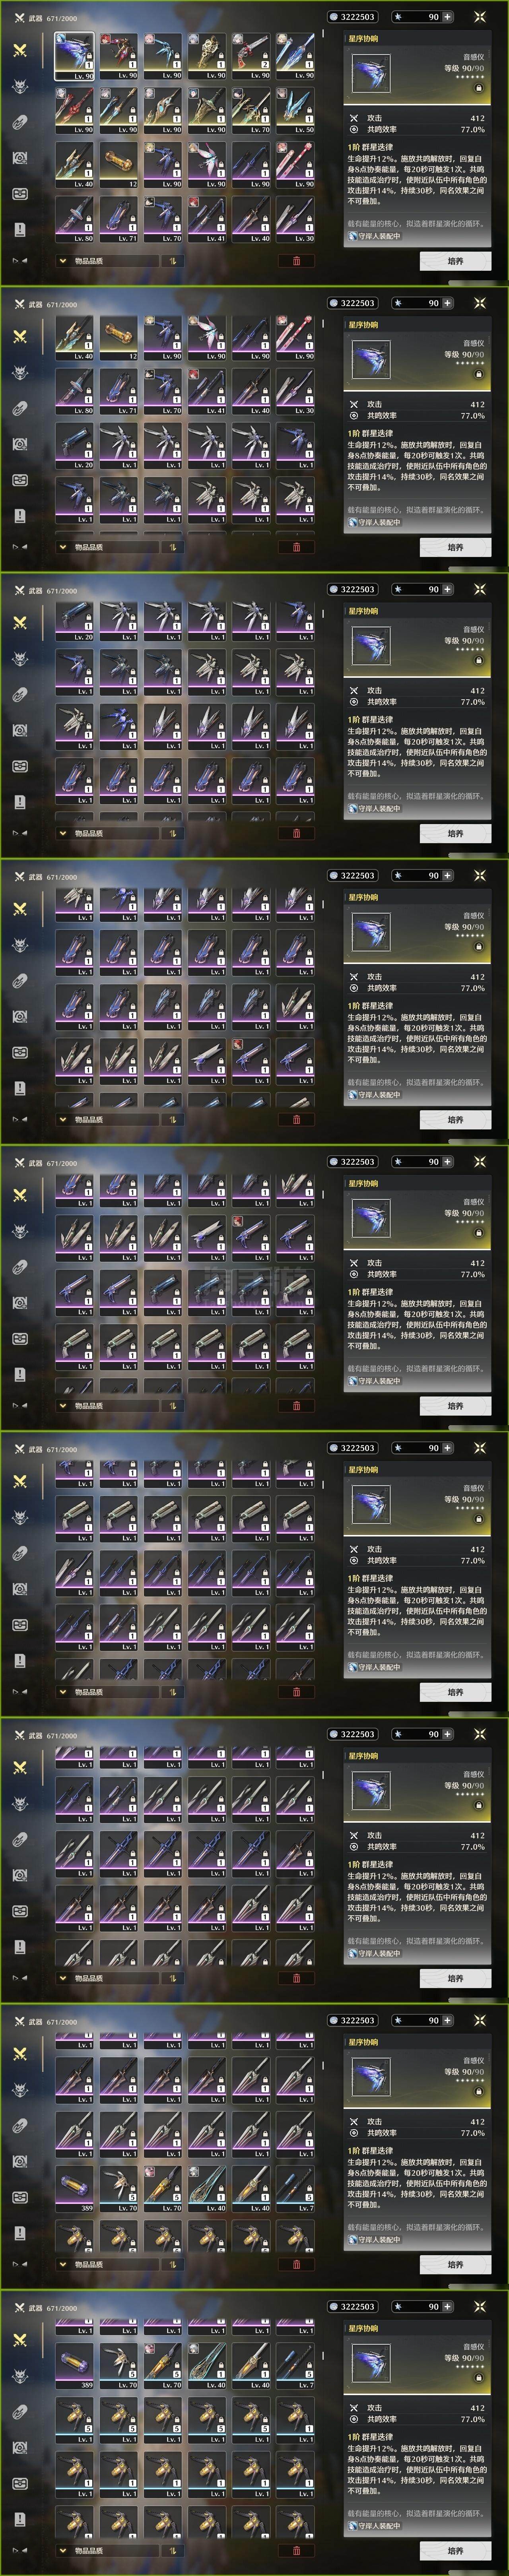Click the red trash delete icon in the topmost panel
The image size is (509, 2576).
tap(296, 260)
